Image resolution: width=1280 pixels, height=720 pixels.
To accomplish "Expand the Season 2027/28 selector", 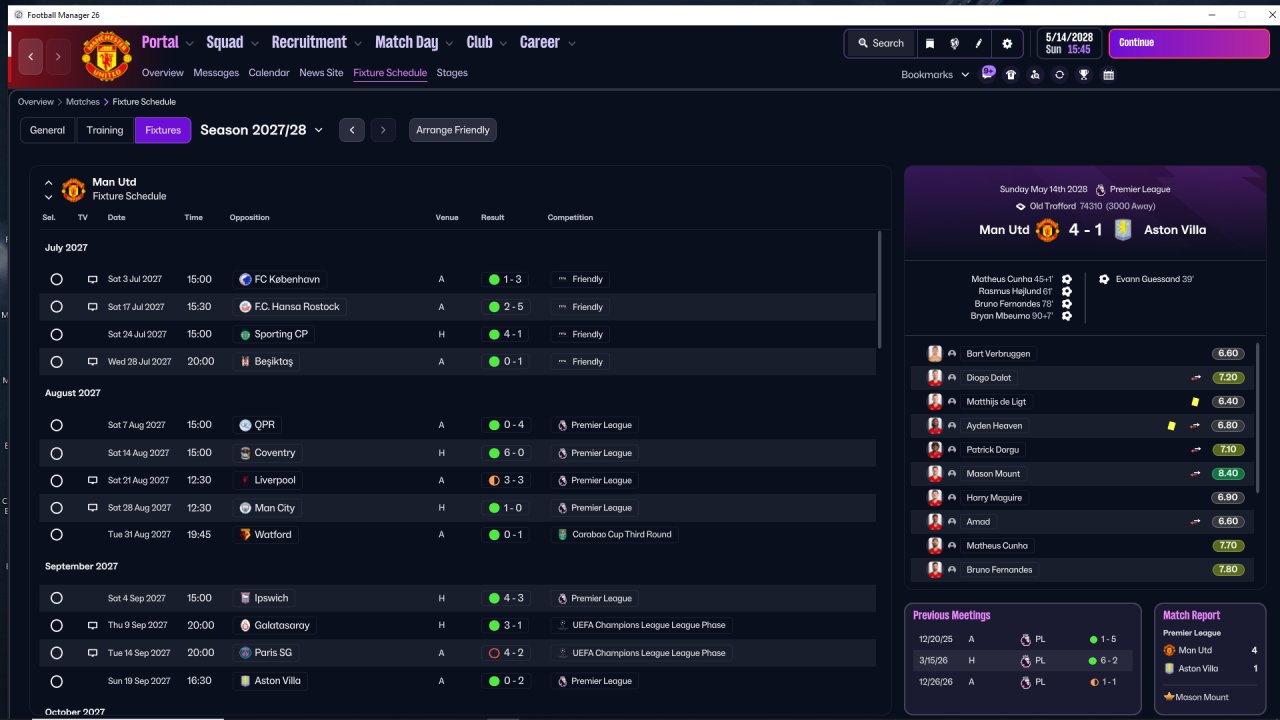I will point(262,130).
